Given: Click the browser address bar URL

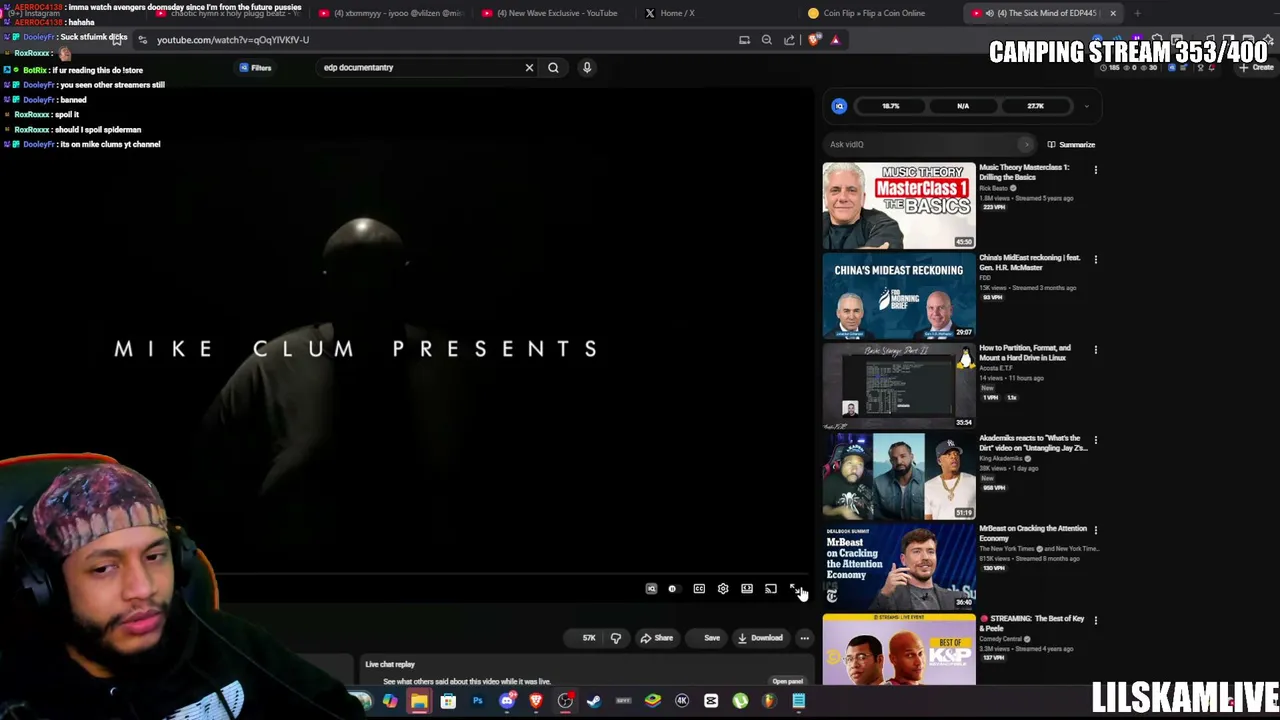Looking at the screenshot, I should (233, 40).
